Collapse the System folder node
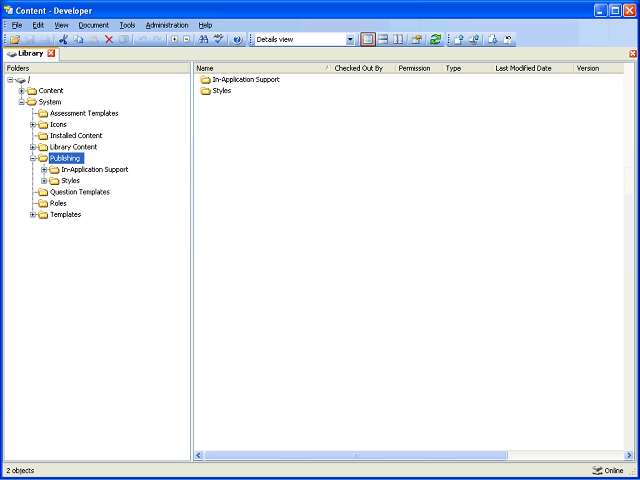Viewport: 640px width, 480px height. (22, 102)
